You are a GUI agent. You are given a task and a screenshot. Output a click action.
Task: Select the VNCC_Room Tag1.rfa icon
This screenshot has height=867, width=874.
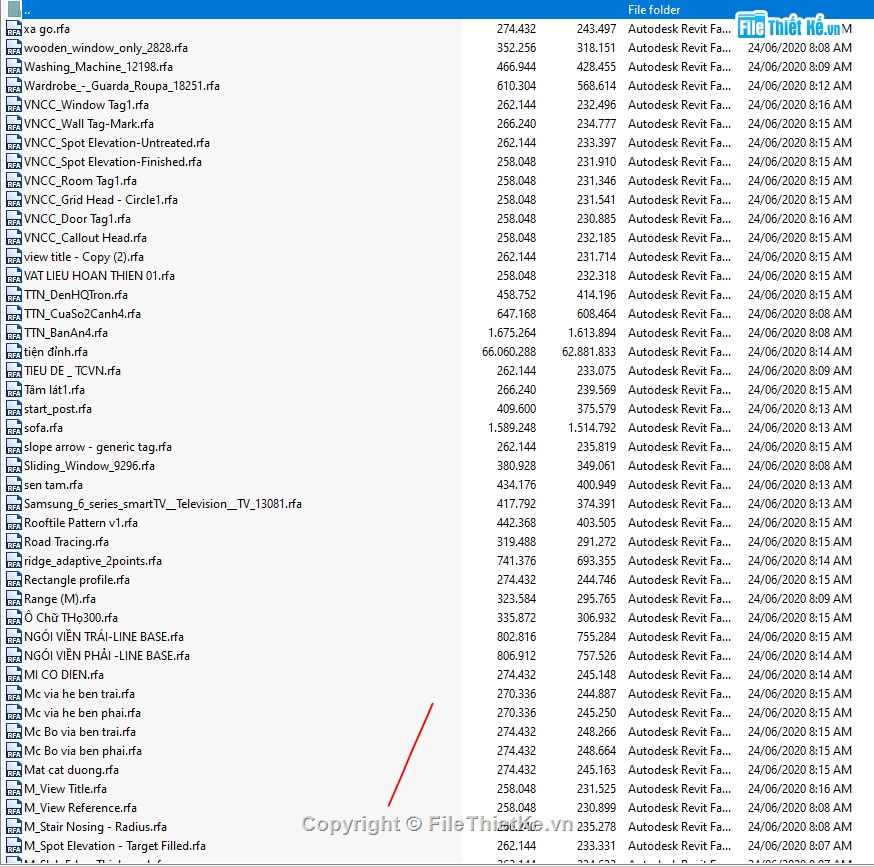(x=13, y=181)
